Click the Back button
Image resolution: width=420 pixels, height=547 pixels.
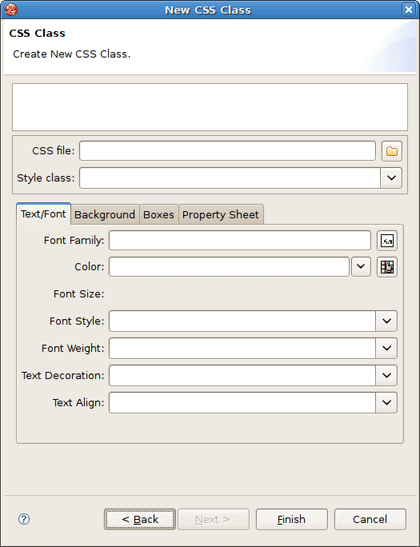click(140, 519)
